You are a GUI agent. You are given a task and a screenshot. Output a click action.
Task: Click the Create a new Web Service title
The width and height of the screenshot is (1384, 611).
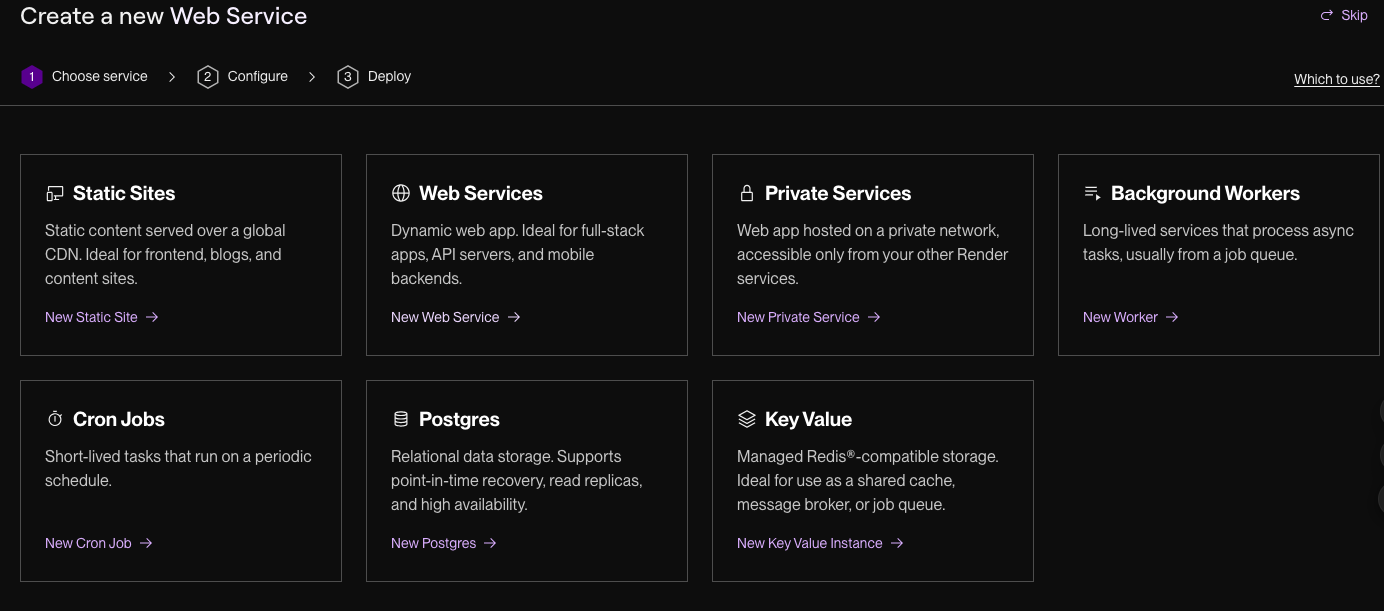click(164, 16)
